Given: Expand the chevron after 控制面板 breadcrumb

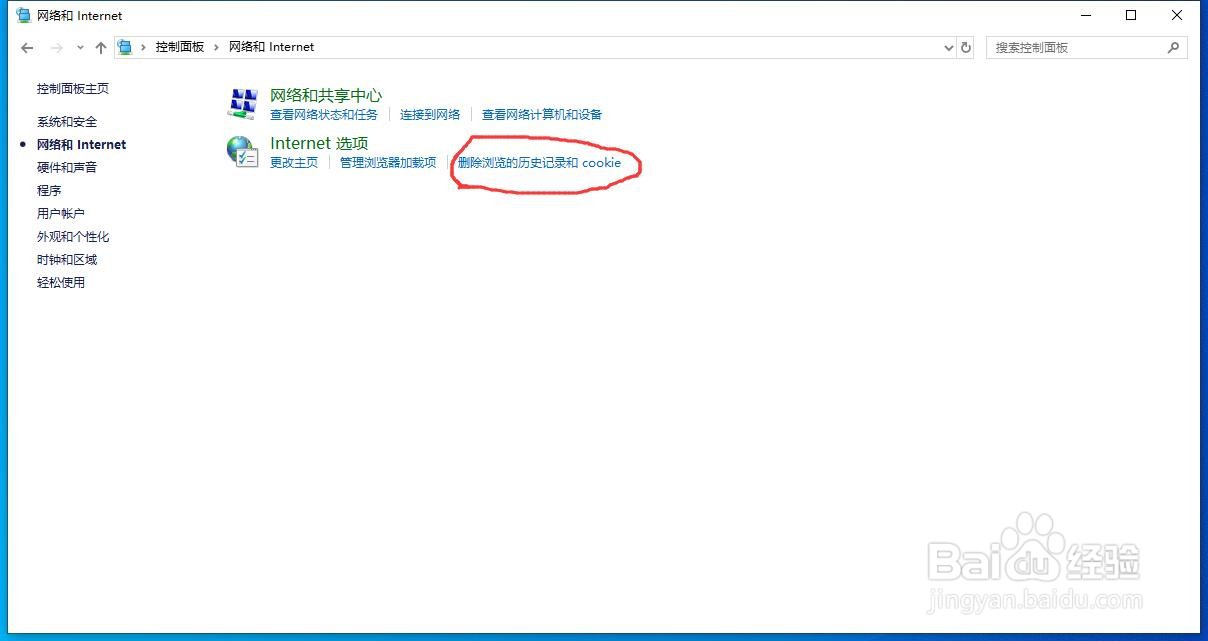Looking at the screenshot, I should (x=216, y=47).
